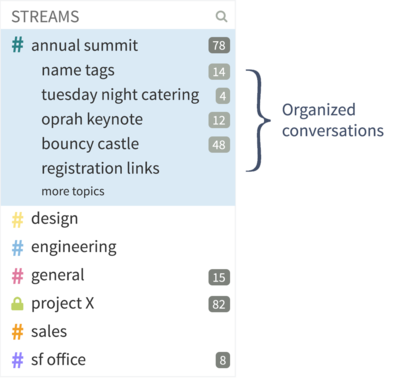Click the teal hash icon beside annual summit

pos(18,45)
